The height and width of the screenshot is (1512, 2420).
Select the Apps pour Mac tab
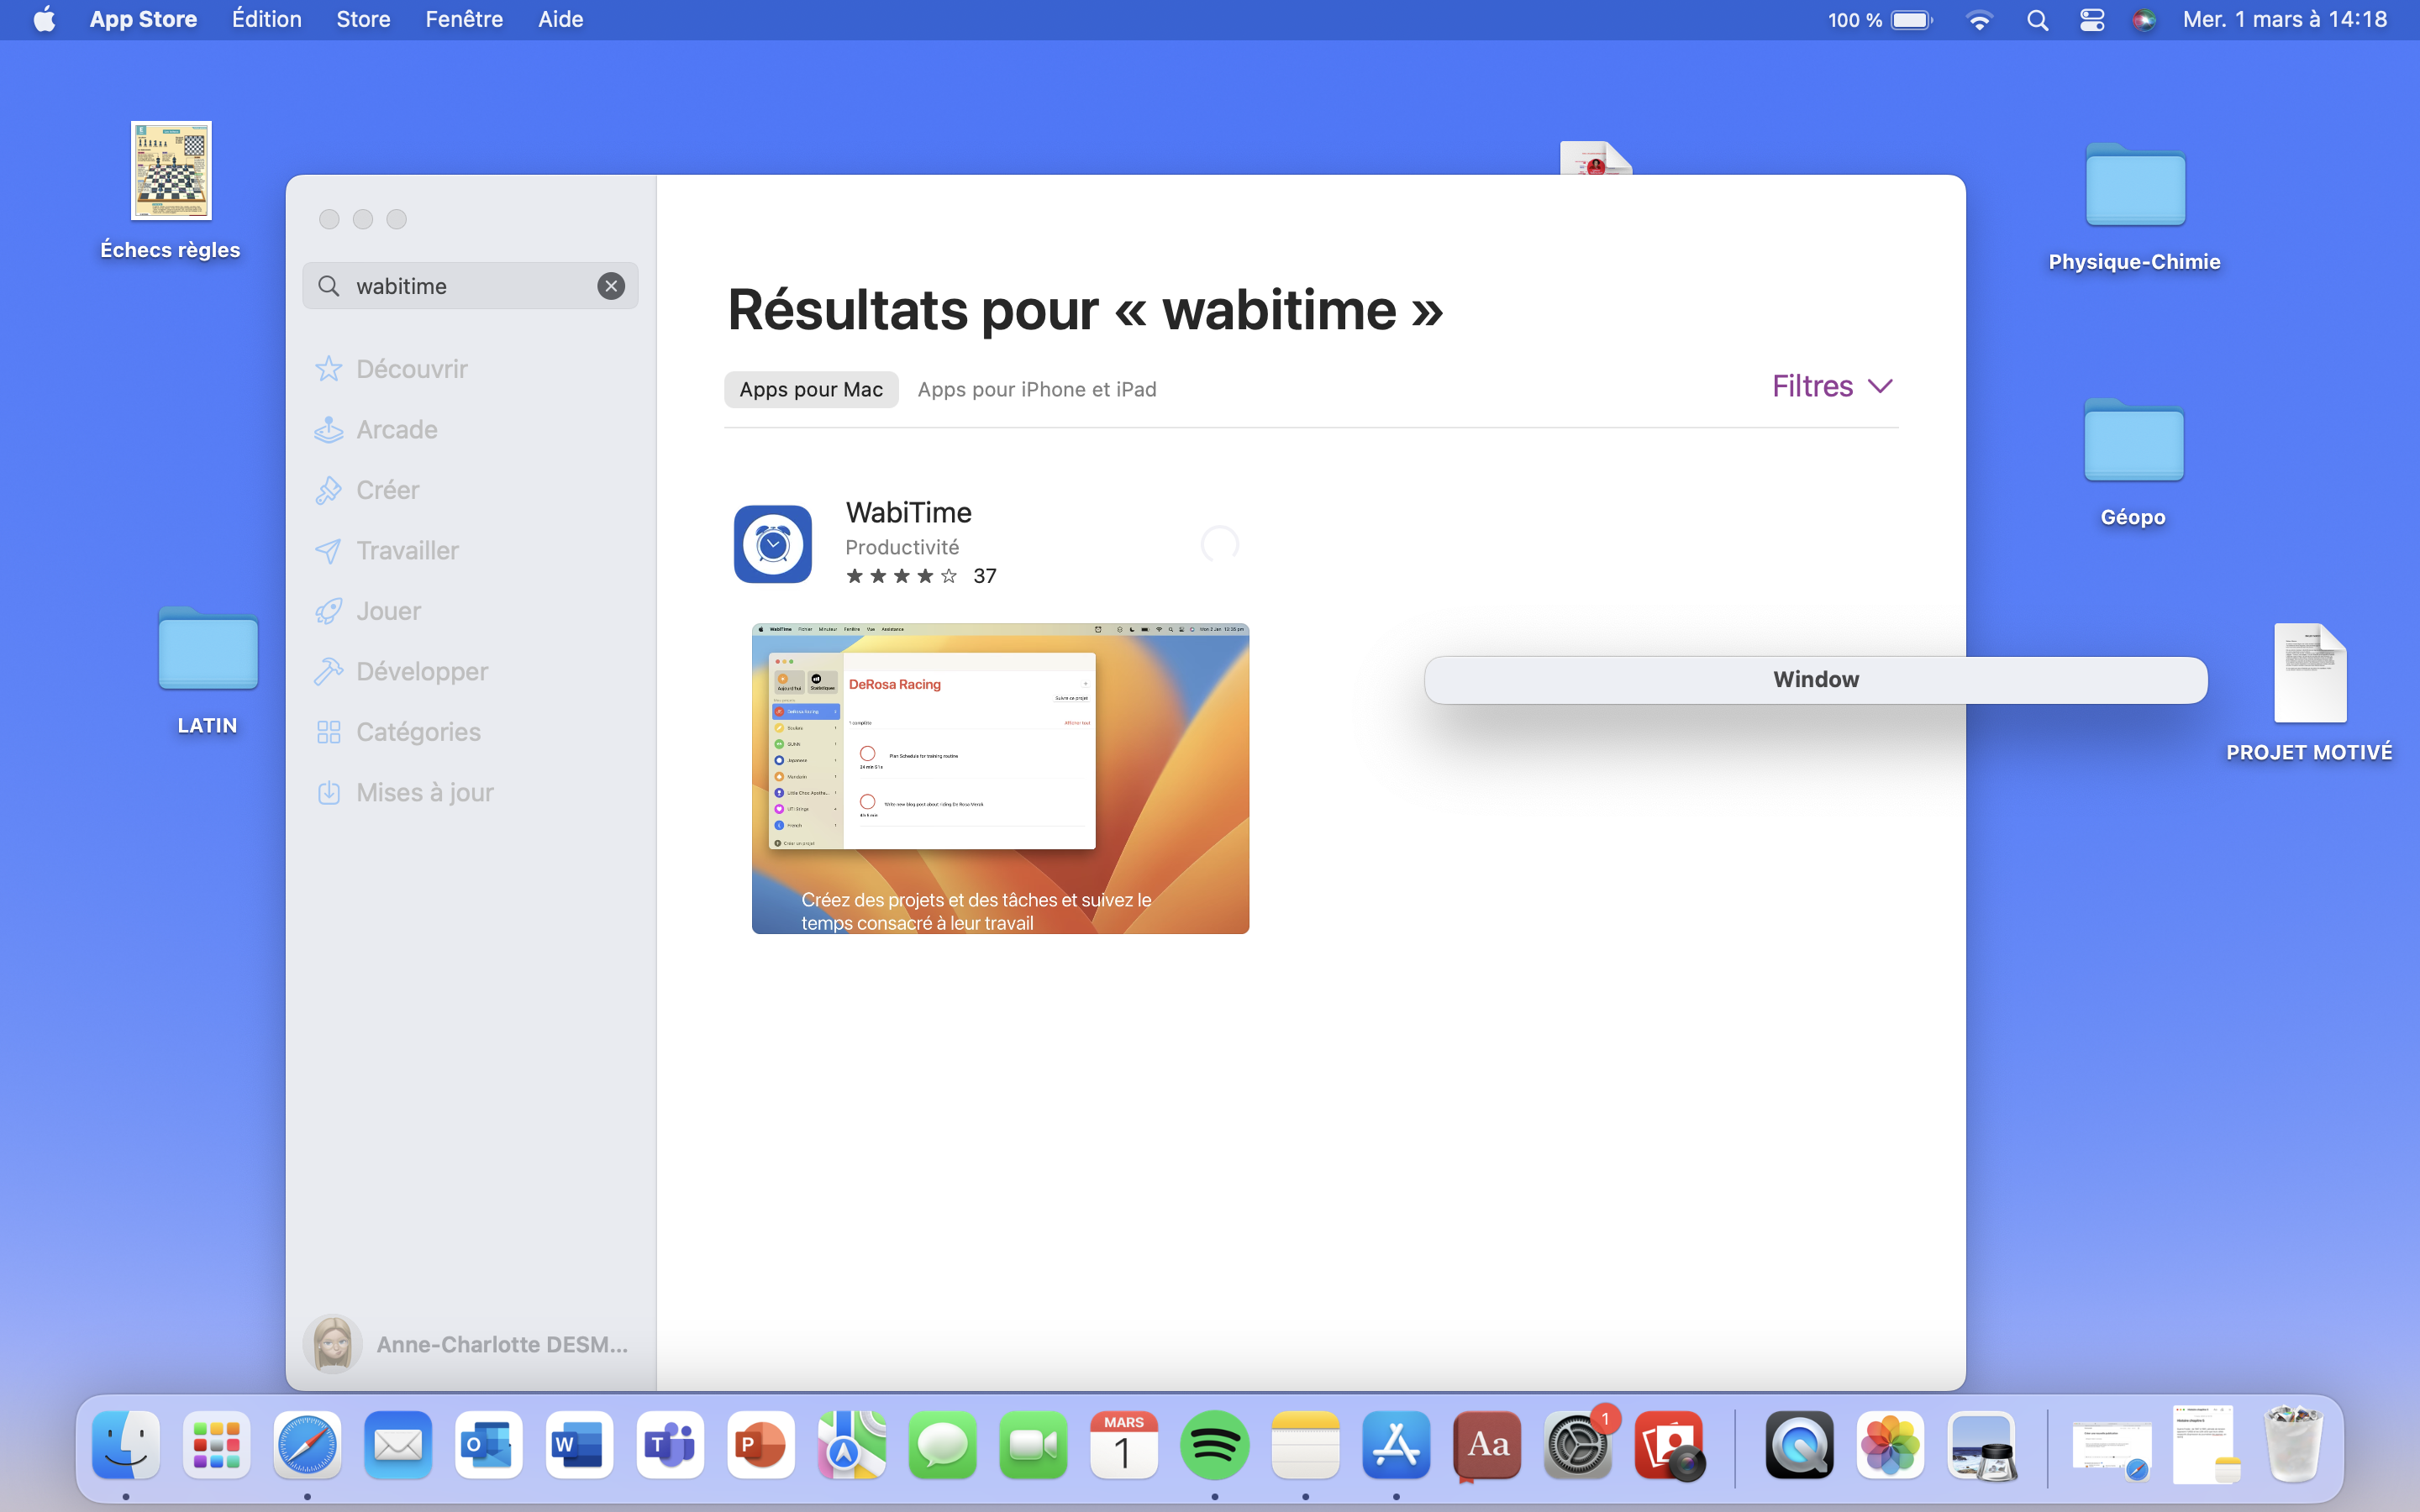810,390
